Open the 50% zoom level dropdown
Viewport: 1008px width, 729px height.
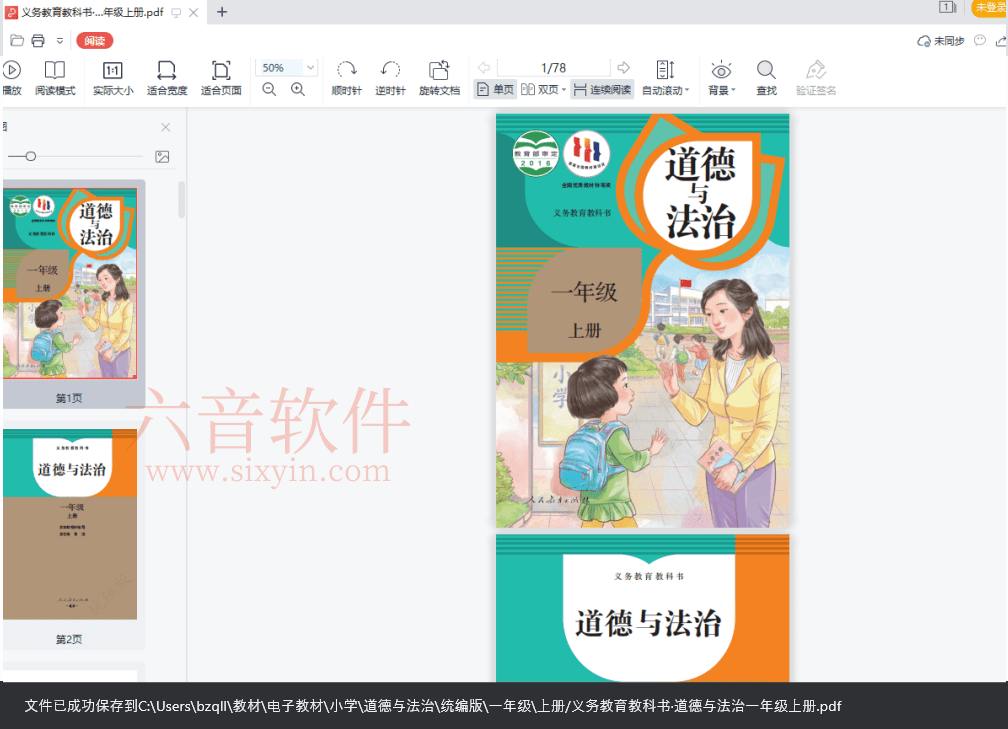click(287, 67)
